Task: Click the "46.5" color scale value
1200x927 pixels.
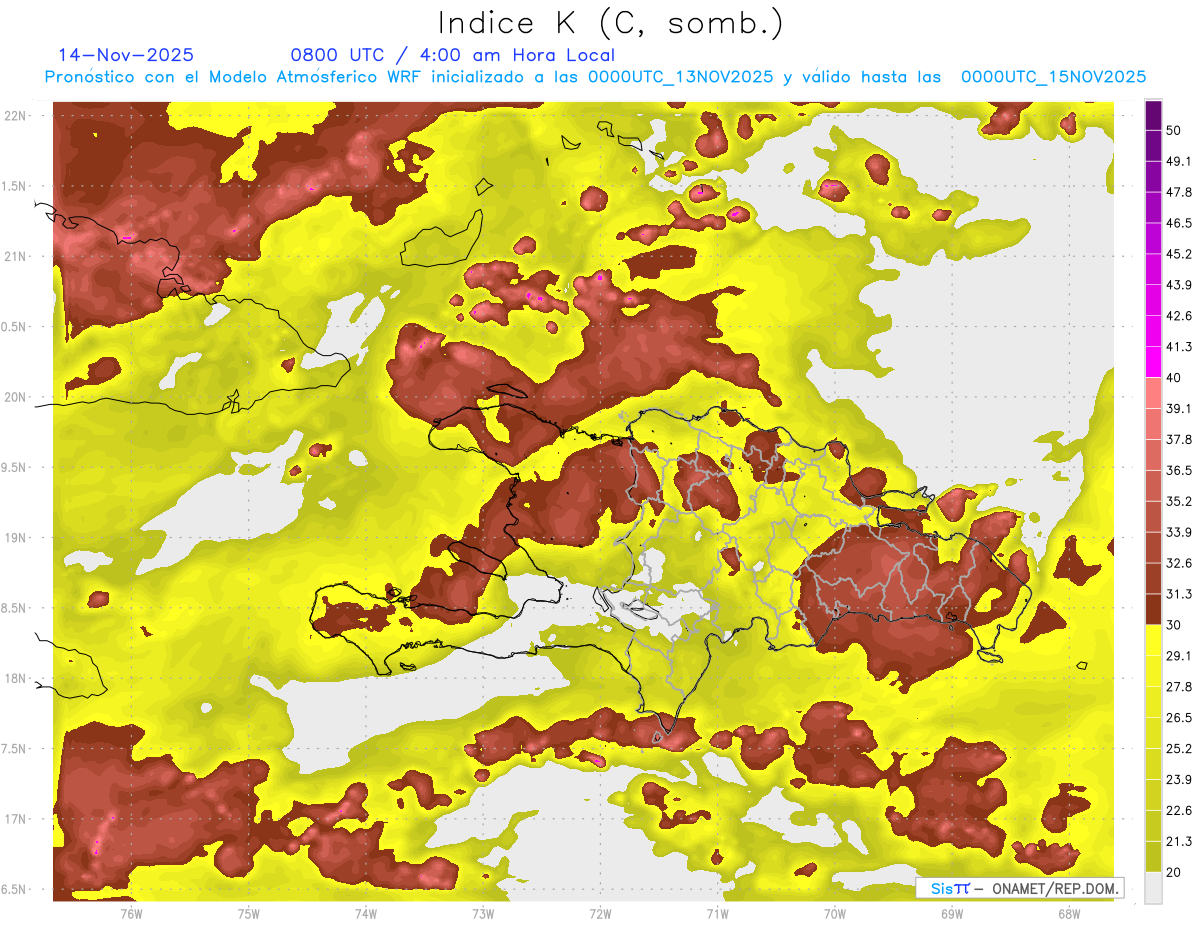Action: 1179,223
